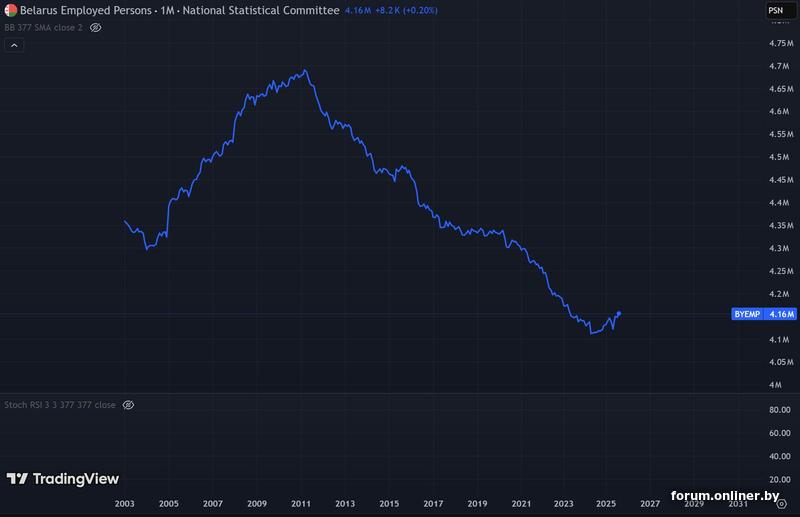
Task: Click the 4.5M price scale label
Action: (x=779, y=157)
